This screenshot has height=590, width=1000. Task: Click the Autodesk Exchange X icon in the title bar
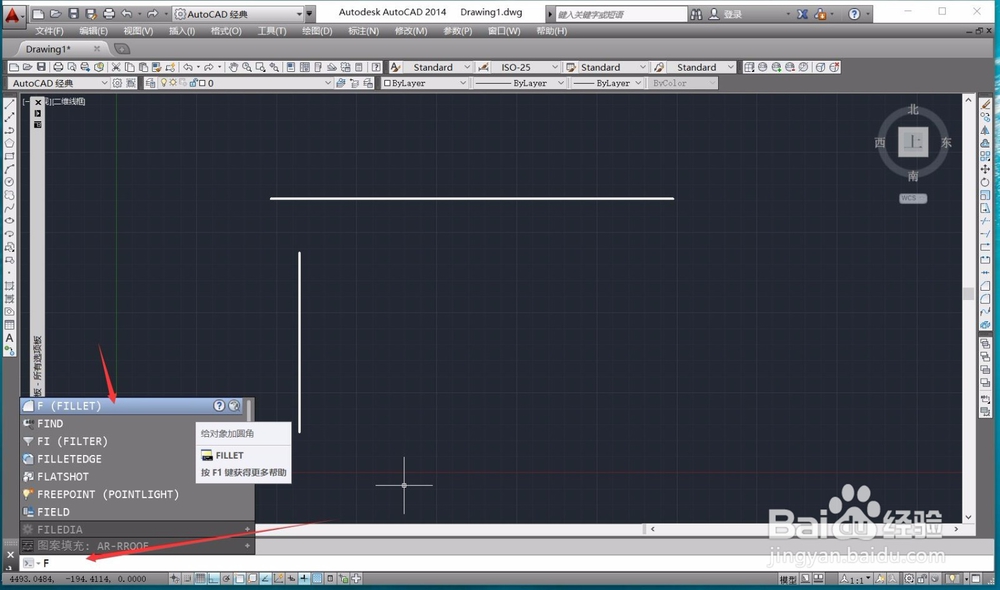[802, 14]
